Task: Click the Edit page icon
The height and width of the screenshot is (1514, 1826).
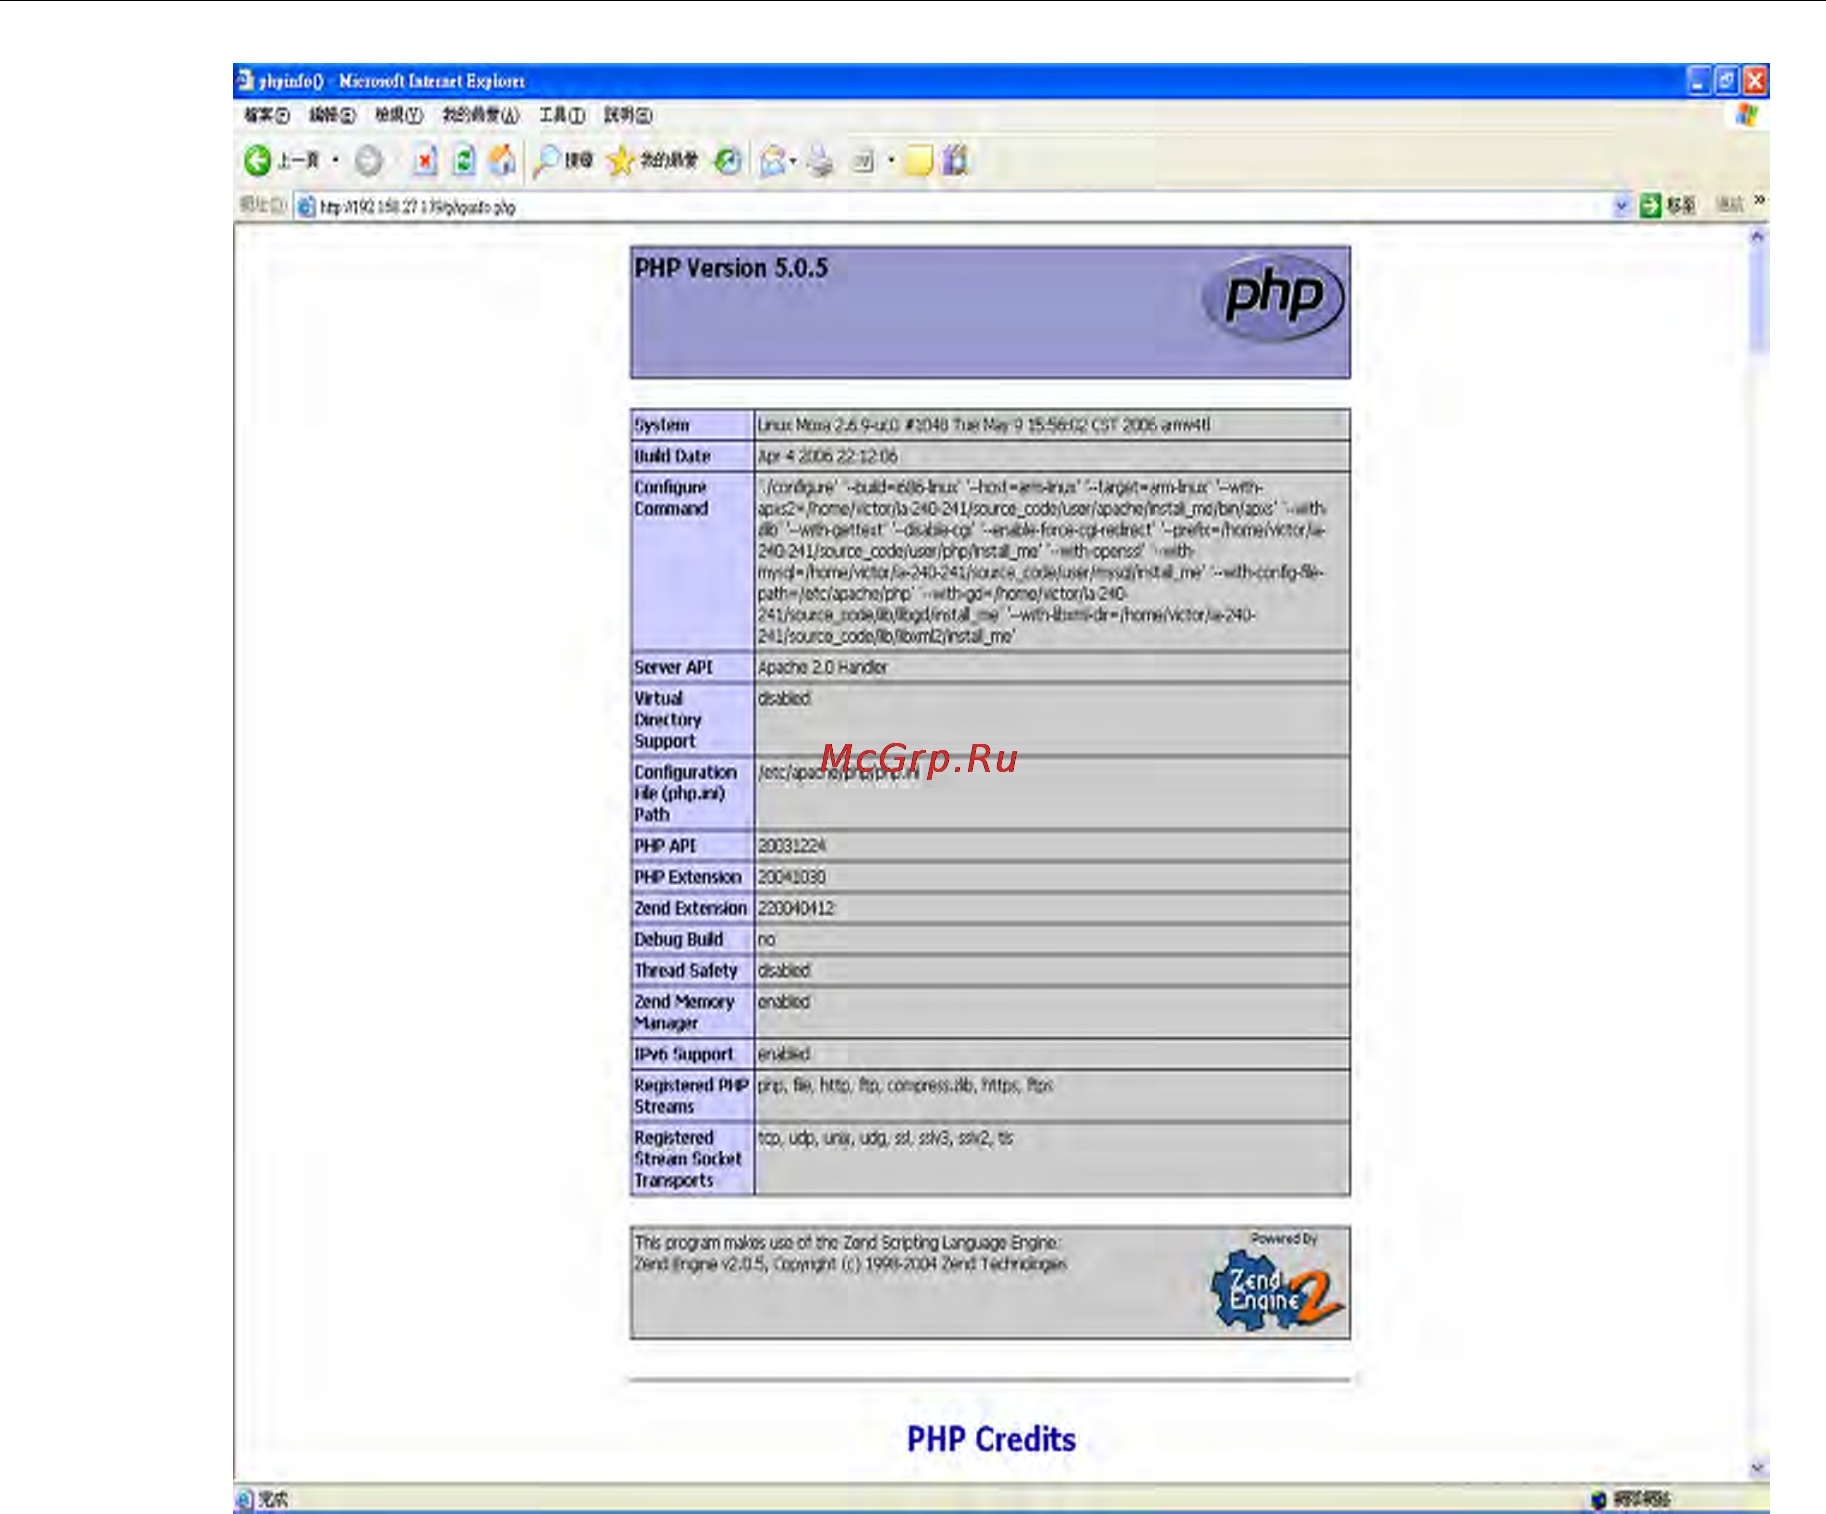Action: [863, 160]
